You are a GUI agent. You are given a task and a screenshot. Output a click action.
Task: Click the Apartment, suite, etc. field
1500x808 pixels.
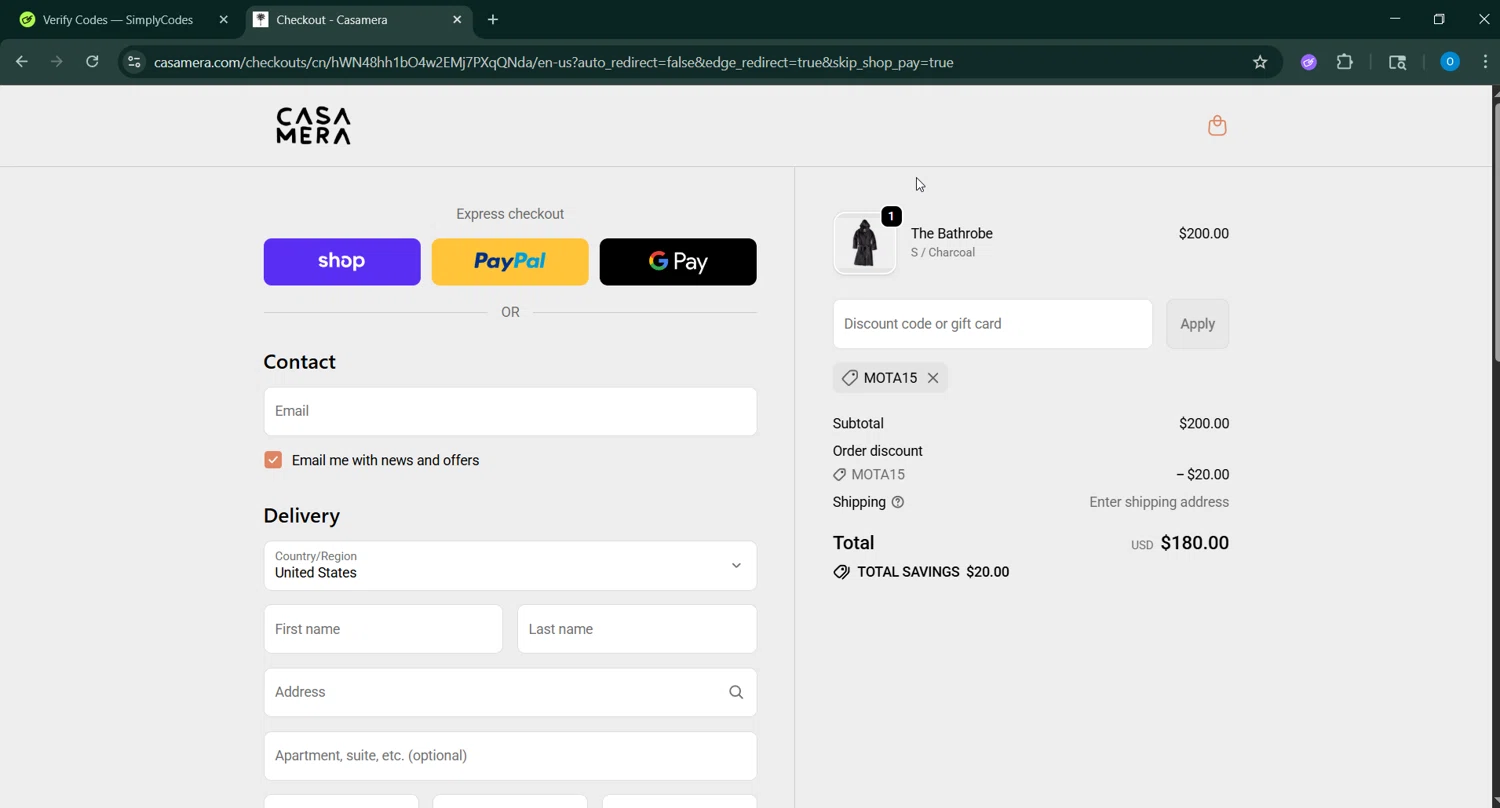coord(510,756)
